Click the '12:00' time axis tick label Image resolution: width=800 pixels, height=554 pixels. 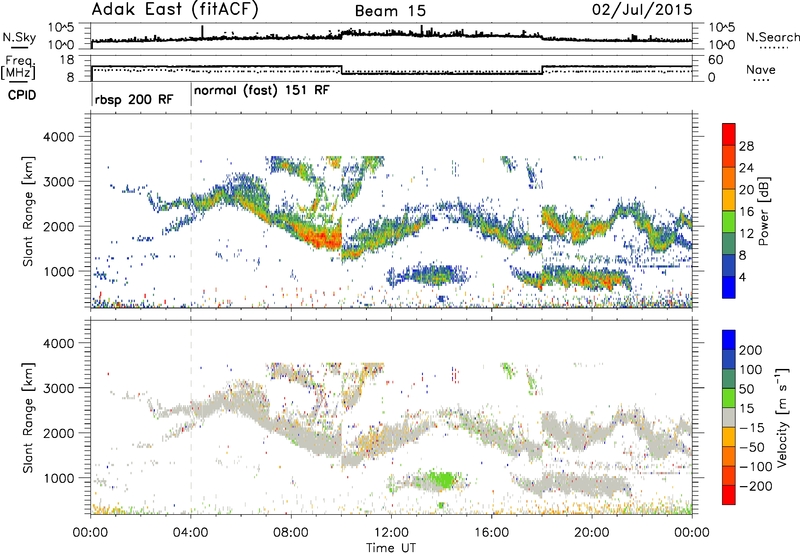pyautogui.click(x=391, y=533)
